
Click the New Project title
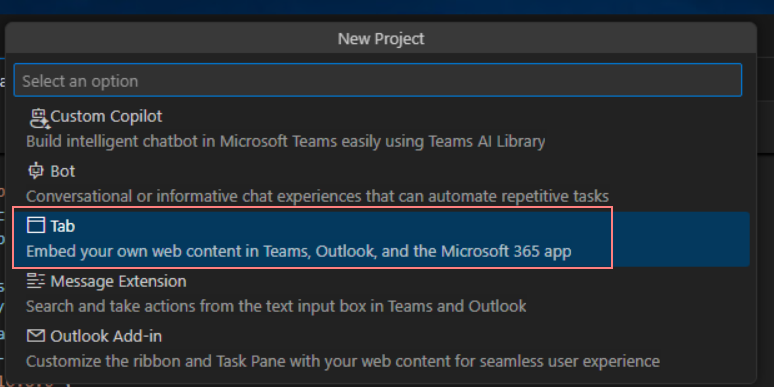[381, 39]
